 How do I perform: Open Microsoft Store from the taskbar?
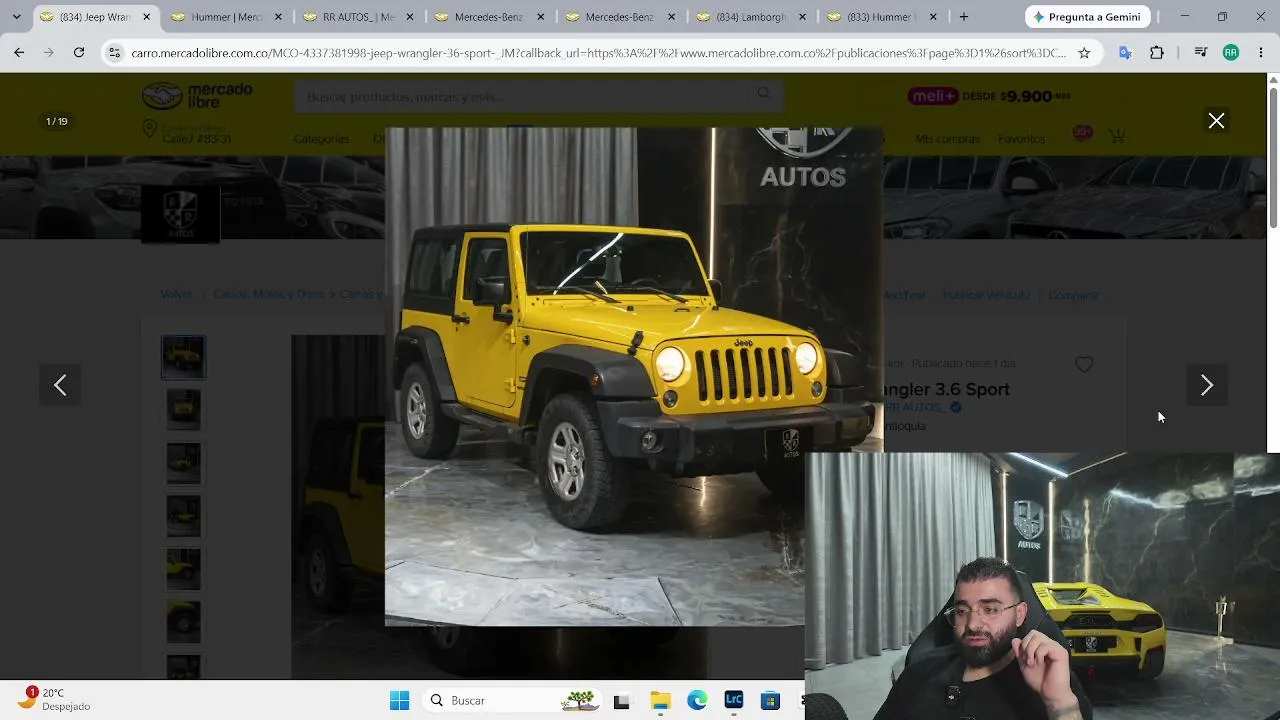[770, 701]
